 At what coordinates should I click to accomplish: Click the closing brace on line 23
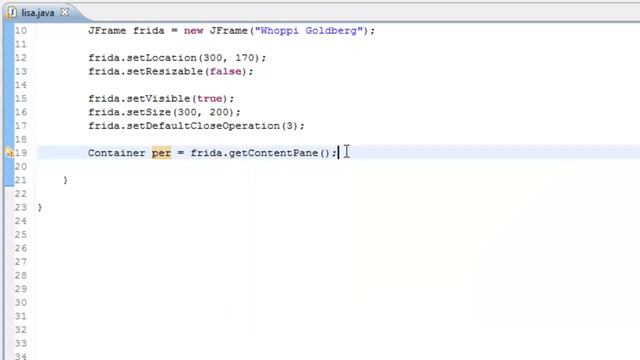pos(40,208)
